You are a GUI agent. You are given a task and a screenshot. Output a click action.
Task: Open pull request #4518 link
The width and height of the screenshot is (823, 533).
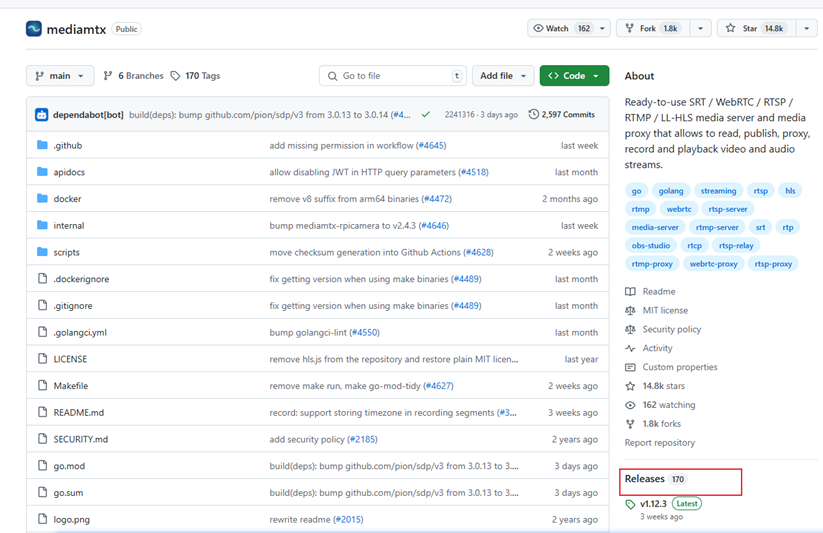pyautogui.click(x=473, y=172)
